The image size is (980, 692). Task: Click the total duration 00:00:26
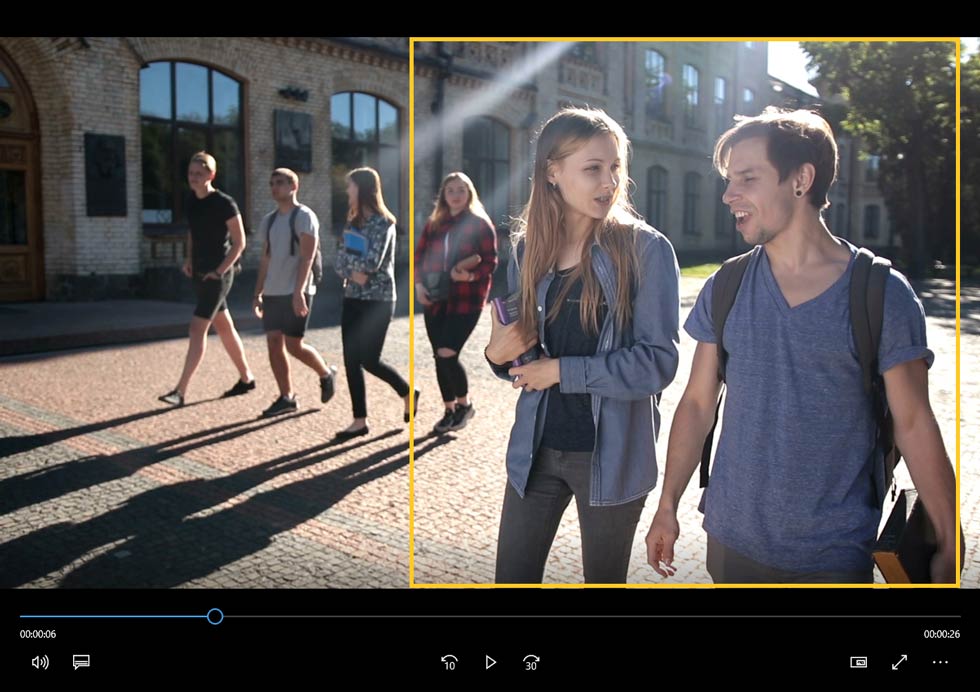click(x=942, y=634)
